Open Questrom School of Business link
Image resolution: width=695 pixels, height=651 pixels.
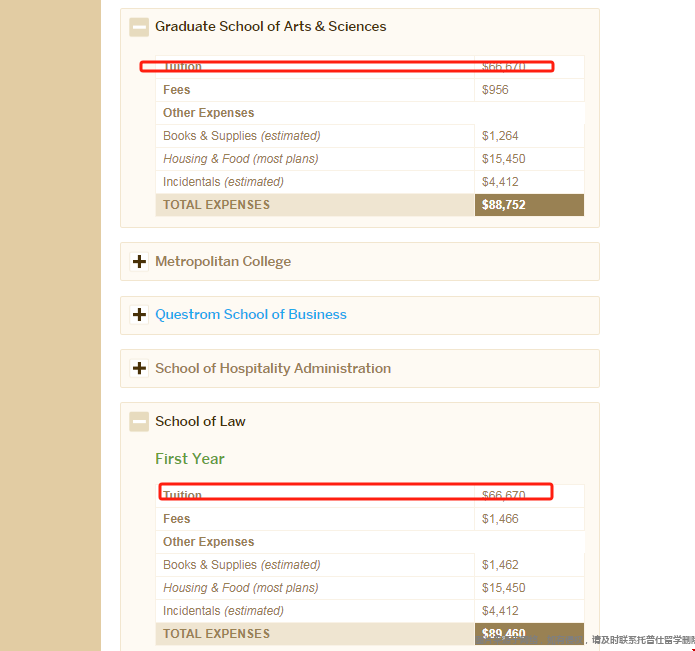click(x=251, y=314)
